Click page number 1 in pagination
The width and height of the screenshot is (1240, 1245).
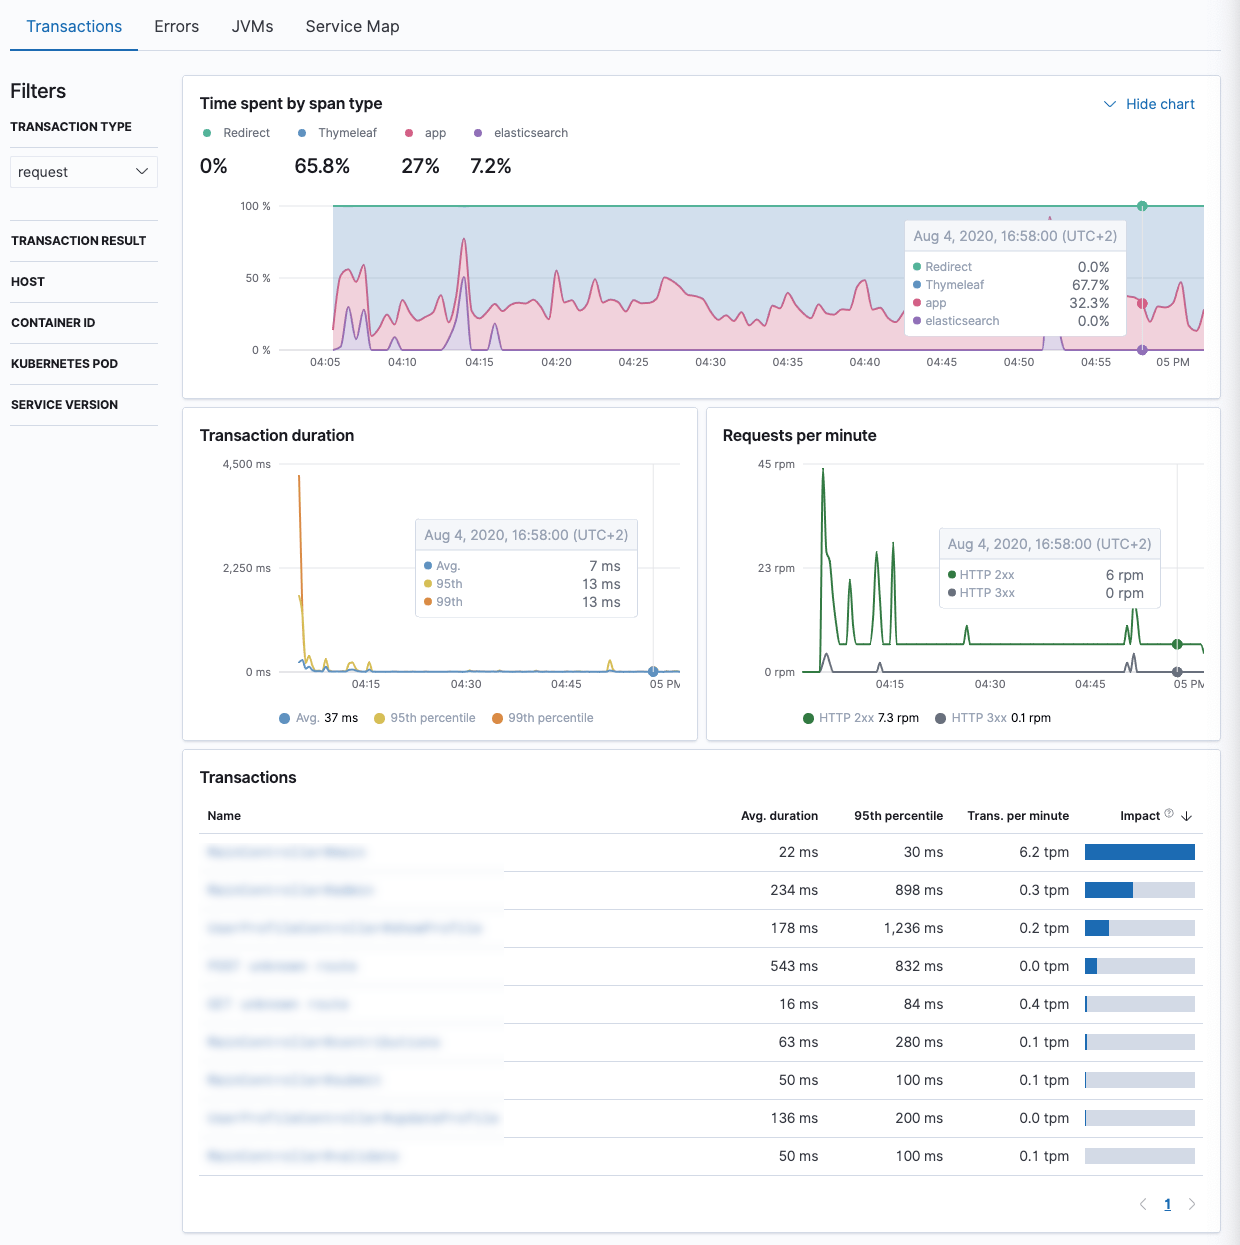pos(1167,1204)
